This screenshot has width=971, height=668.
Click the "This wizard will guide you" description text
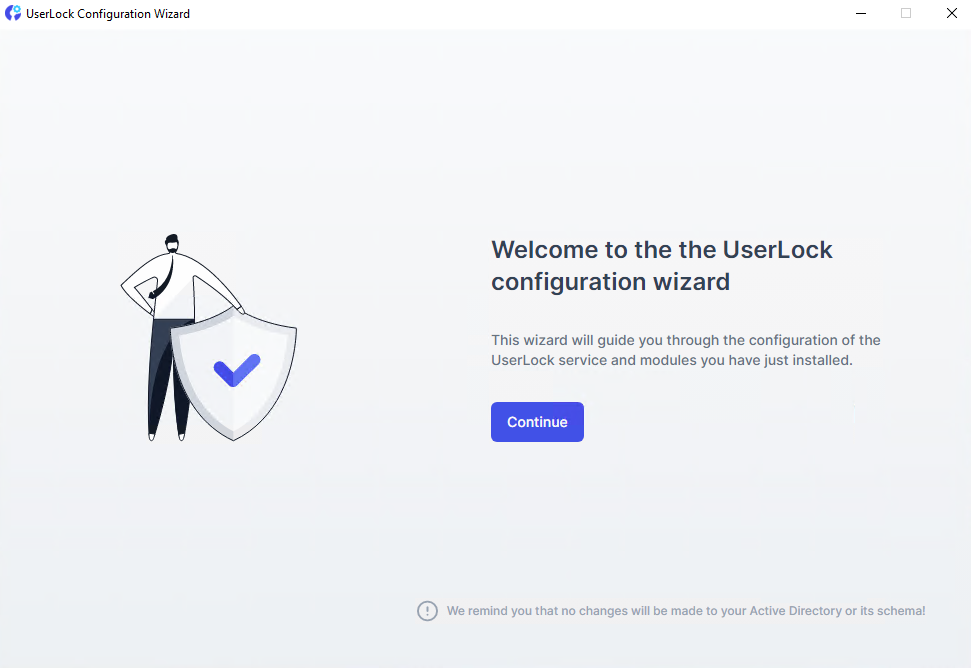click(x=686, y=350)
